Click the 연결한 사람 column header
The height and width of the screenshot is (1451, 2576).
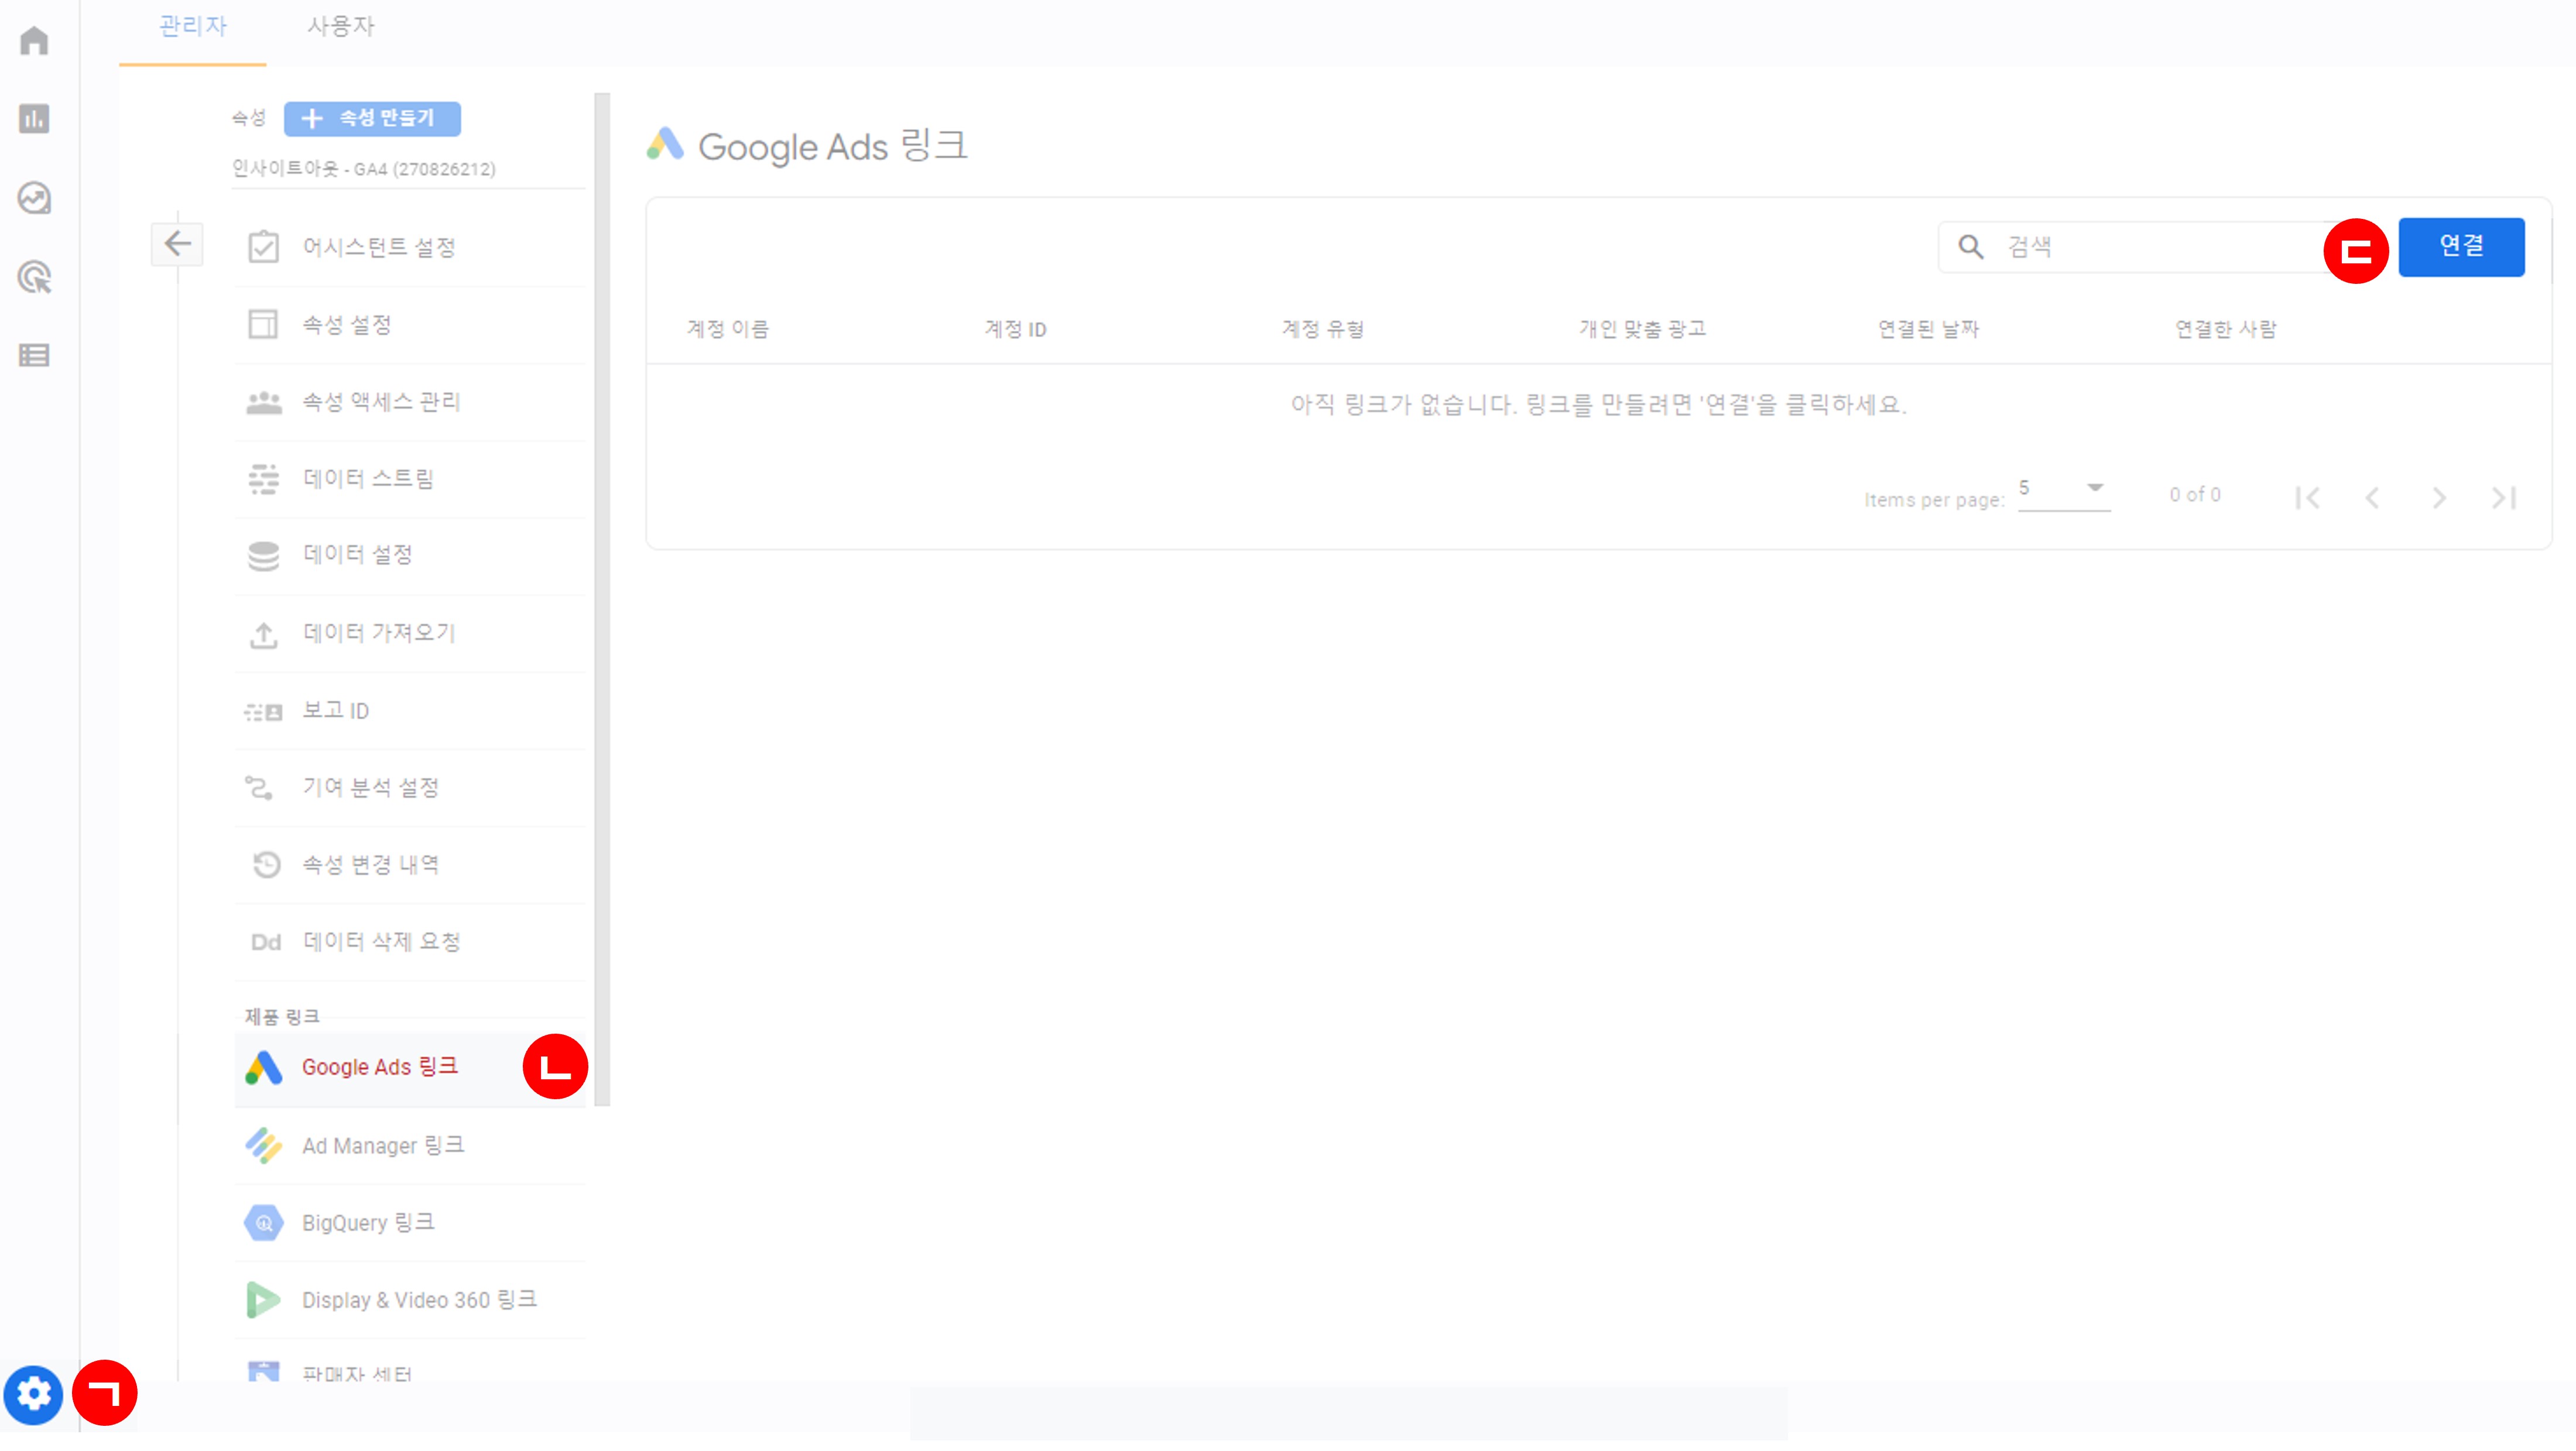pyautogui.click(x=2226, y=329)
